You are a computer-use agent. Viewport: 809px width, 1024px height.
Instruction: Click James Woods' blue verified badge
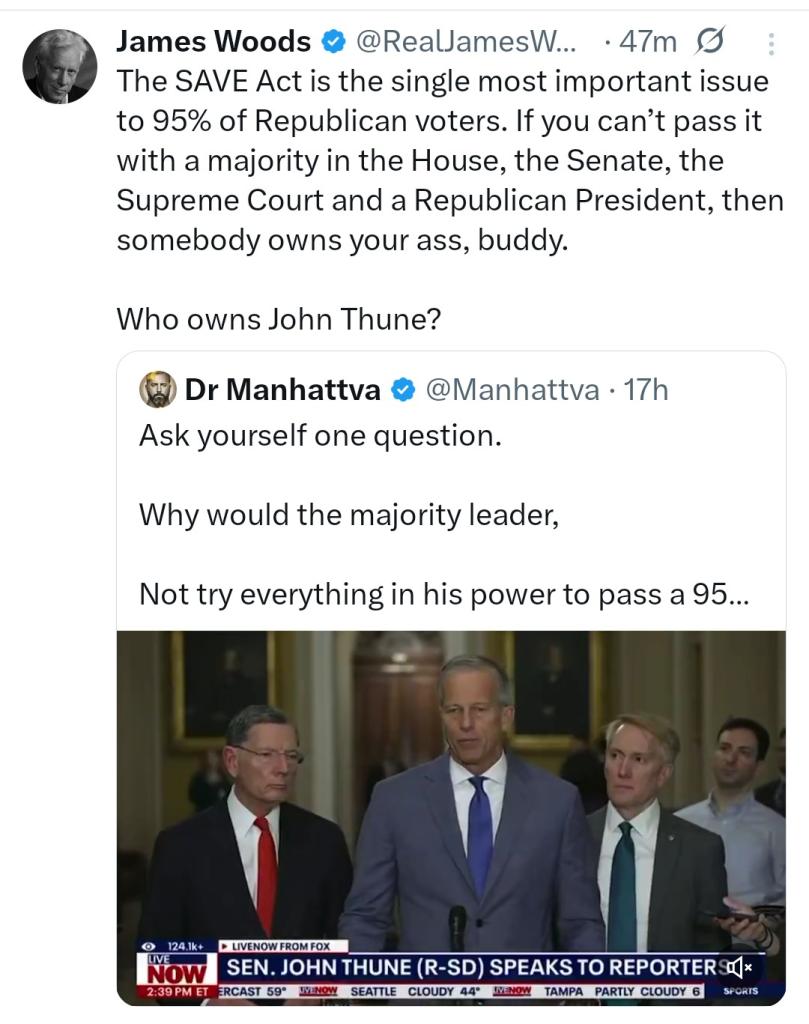332,42
